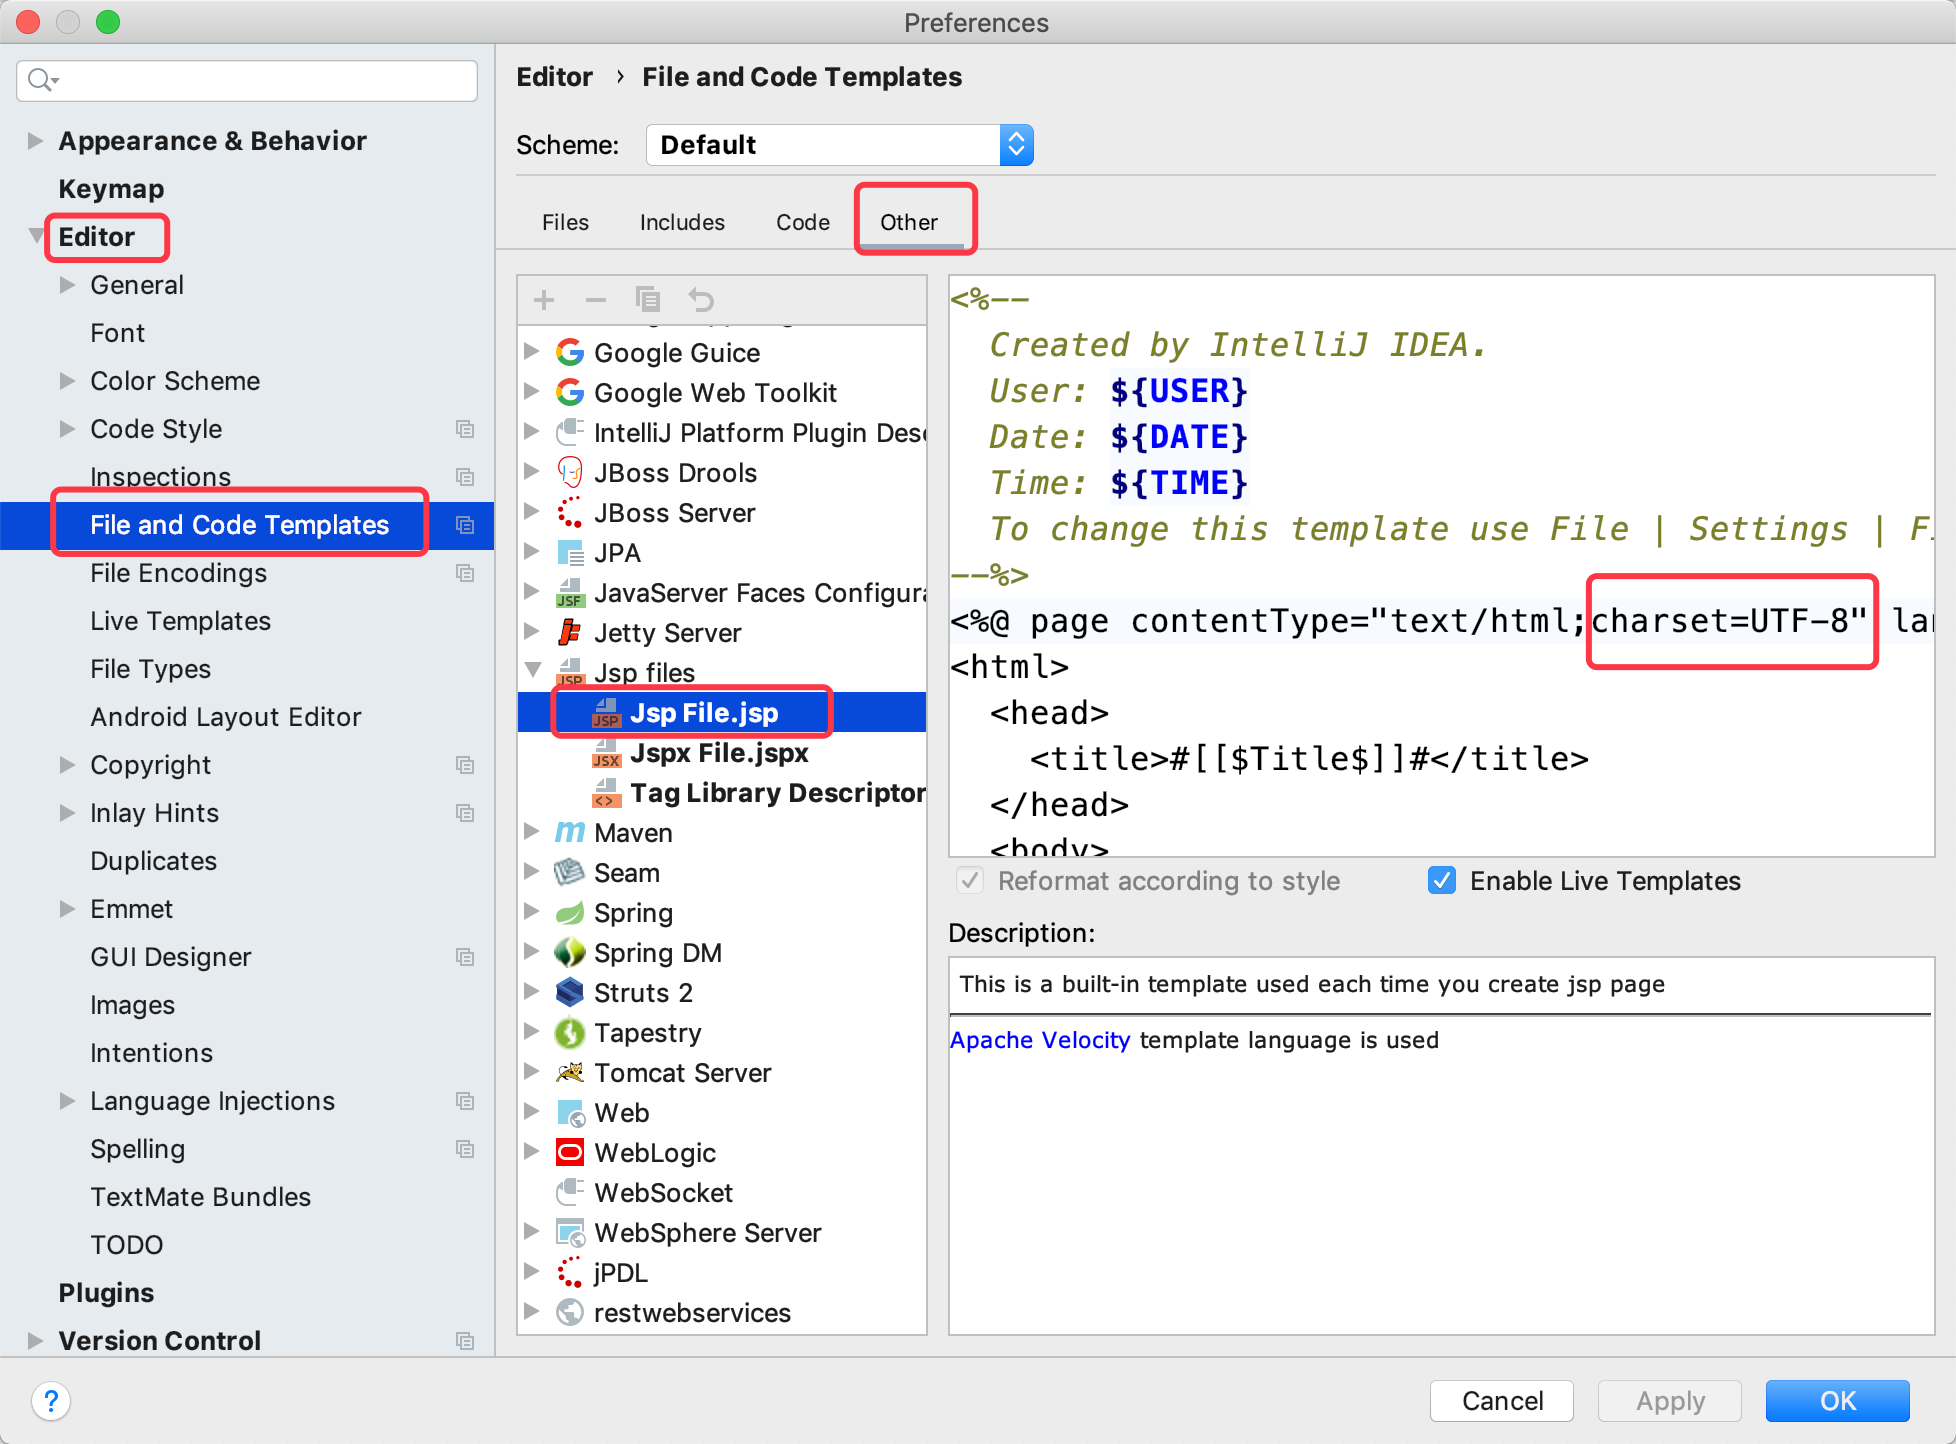Open the TODO settings page
Viewport: 1956px width, 1444px height.
(x=126, y=1245)
